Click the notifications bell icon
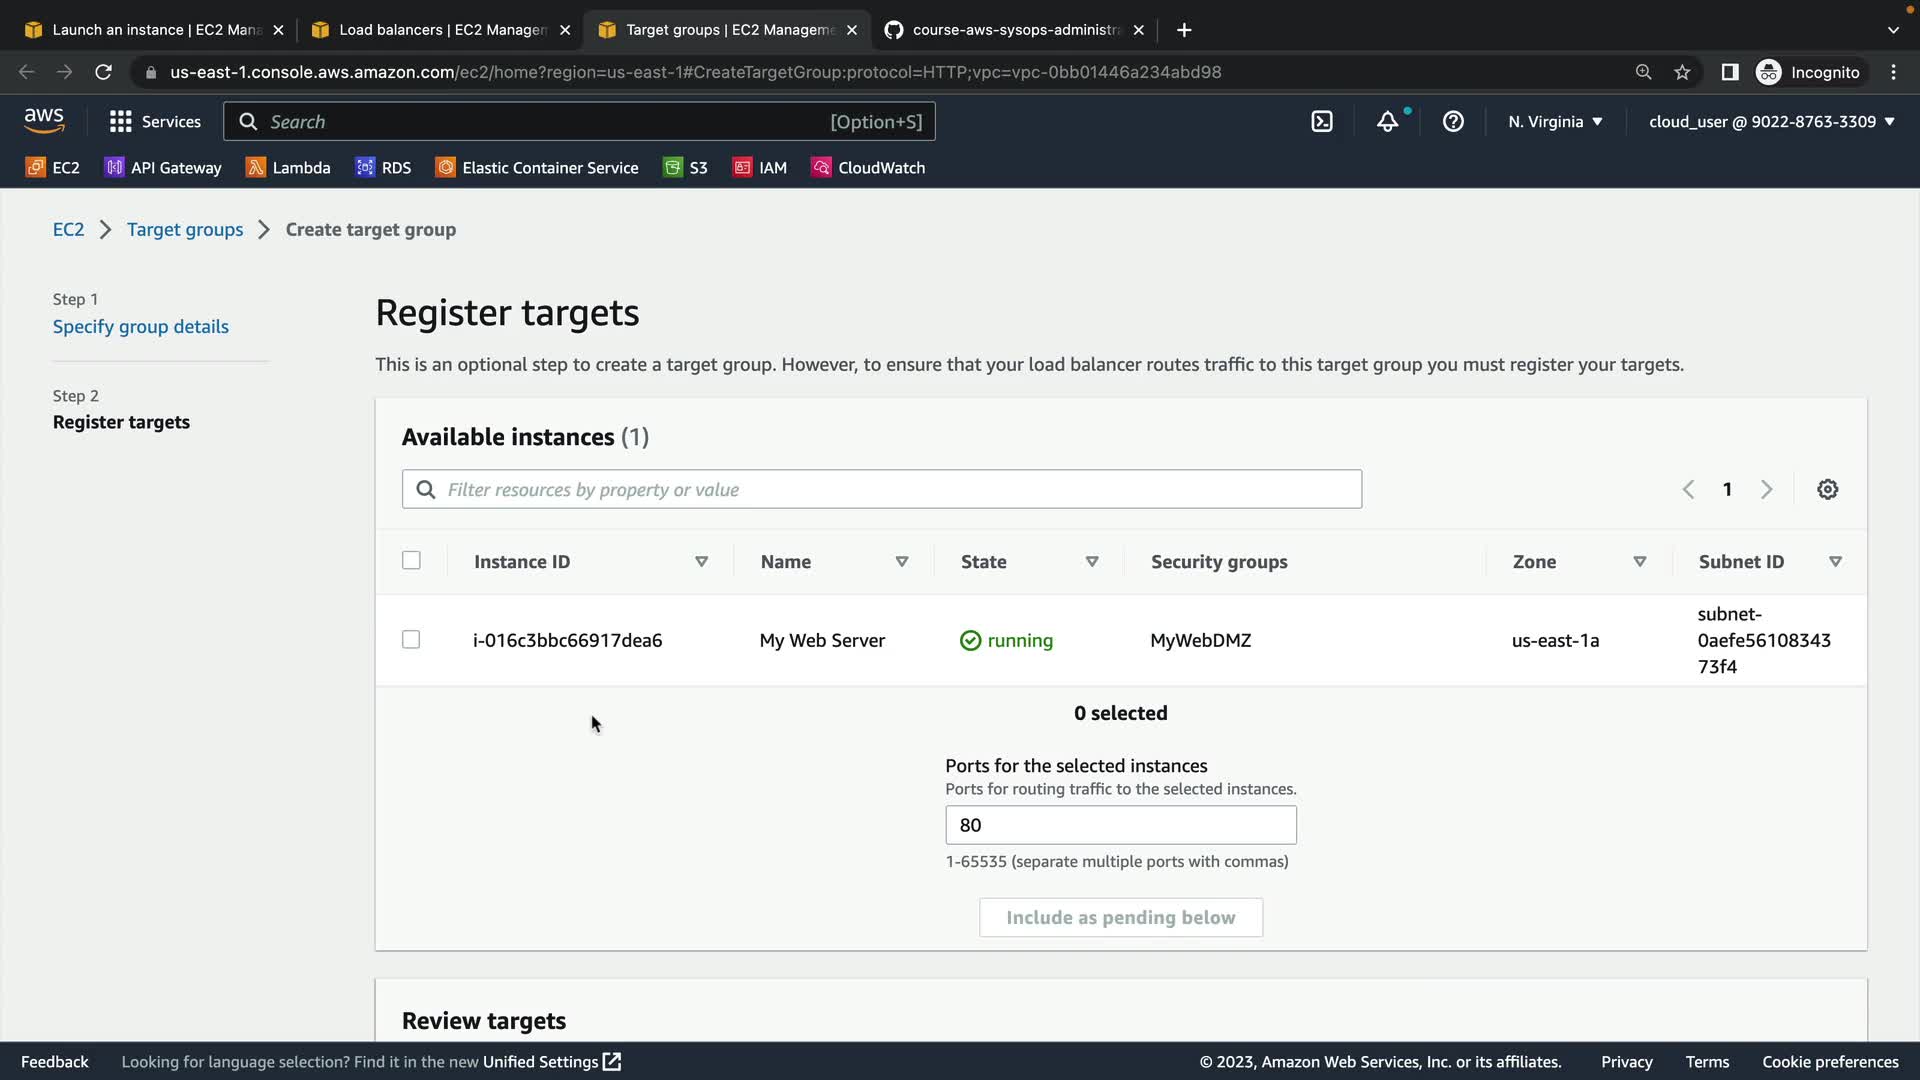The width and height of the screenshot is (1920, 1080). coord(1387,121)
